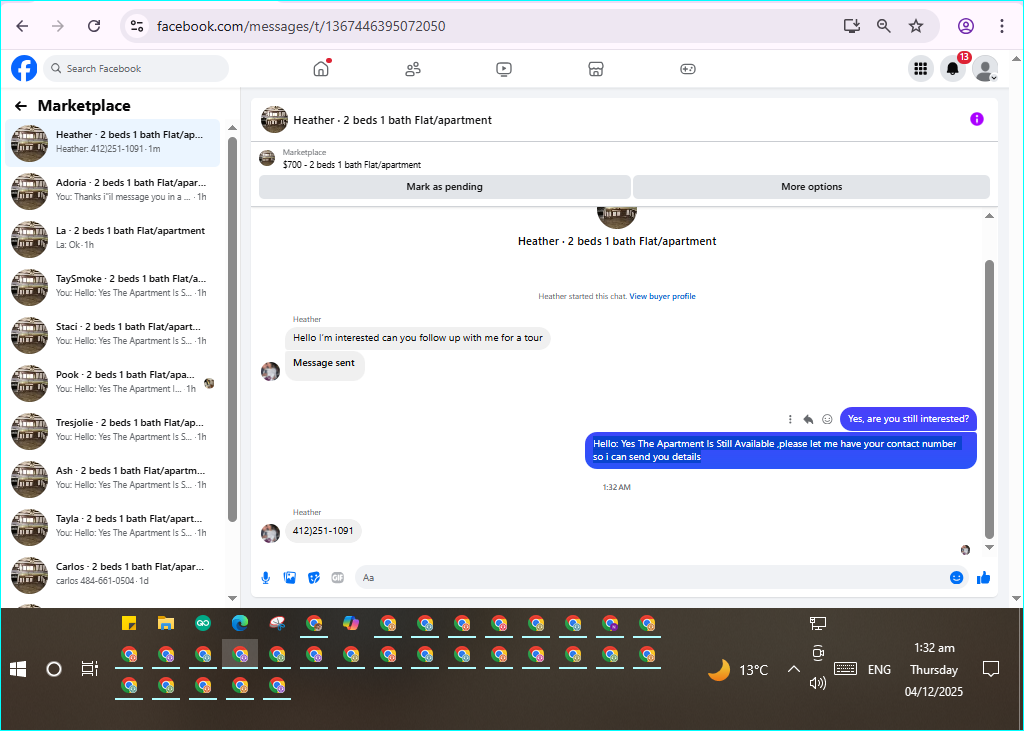Open the Adoria conversation in list
This screenshot has width=1024, height=731.
(x=112, y=191)
